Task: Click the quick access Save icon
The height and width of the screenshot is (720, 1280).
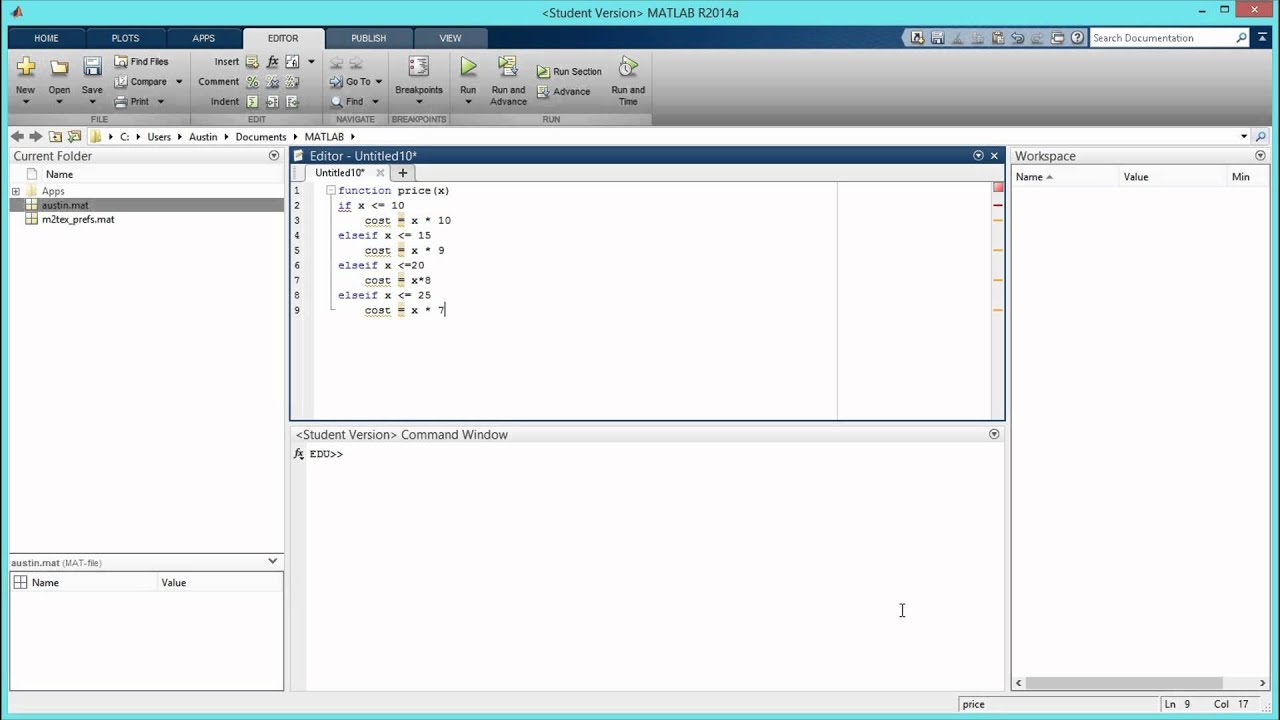Action: [937, 38]
